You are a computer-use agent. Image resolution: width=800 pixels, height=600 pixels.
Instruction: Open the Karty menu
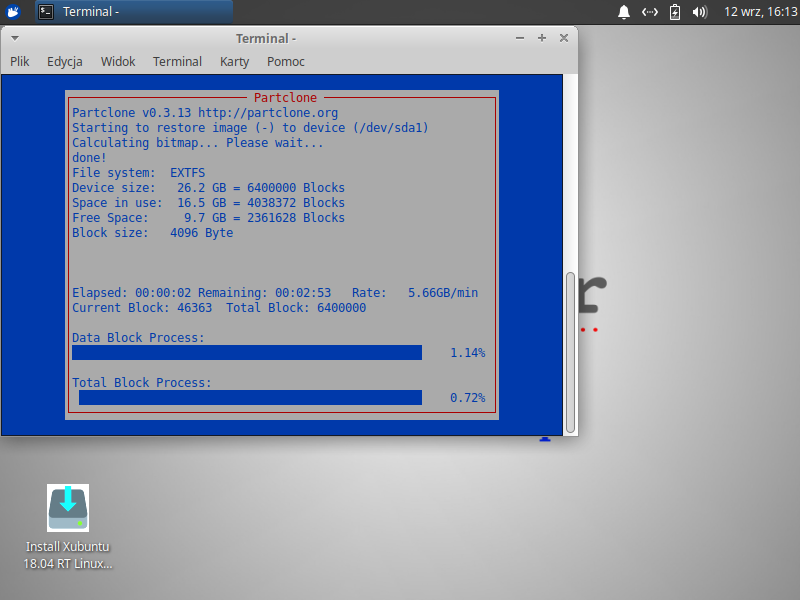pyautogui.click(x=234, y=61)
